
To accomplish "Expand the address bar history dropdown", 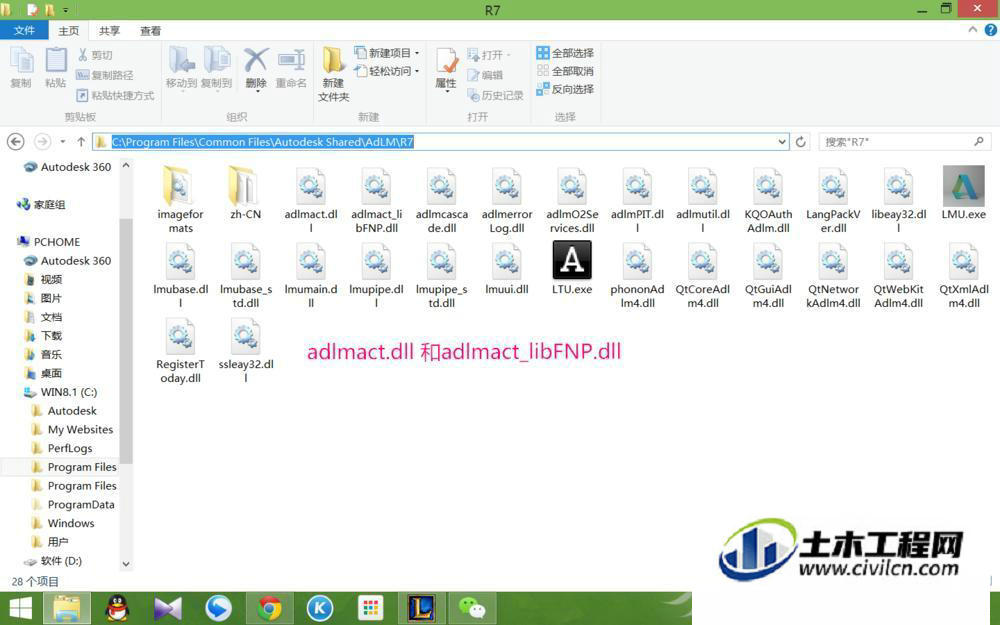I will (x=783, y=142).
